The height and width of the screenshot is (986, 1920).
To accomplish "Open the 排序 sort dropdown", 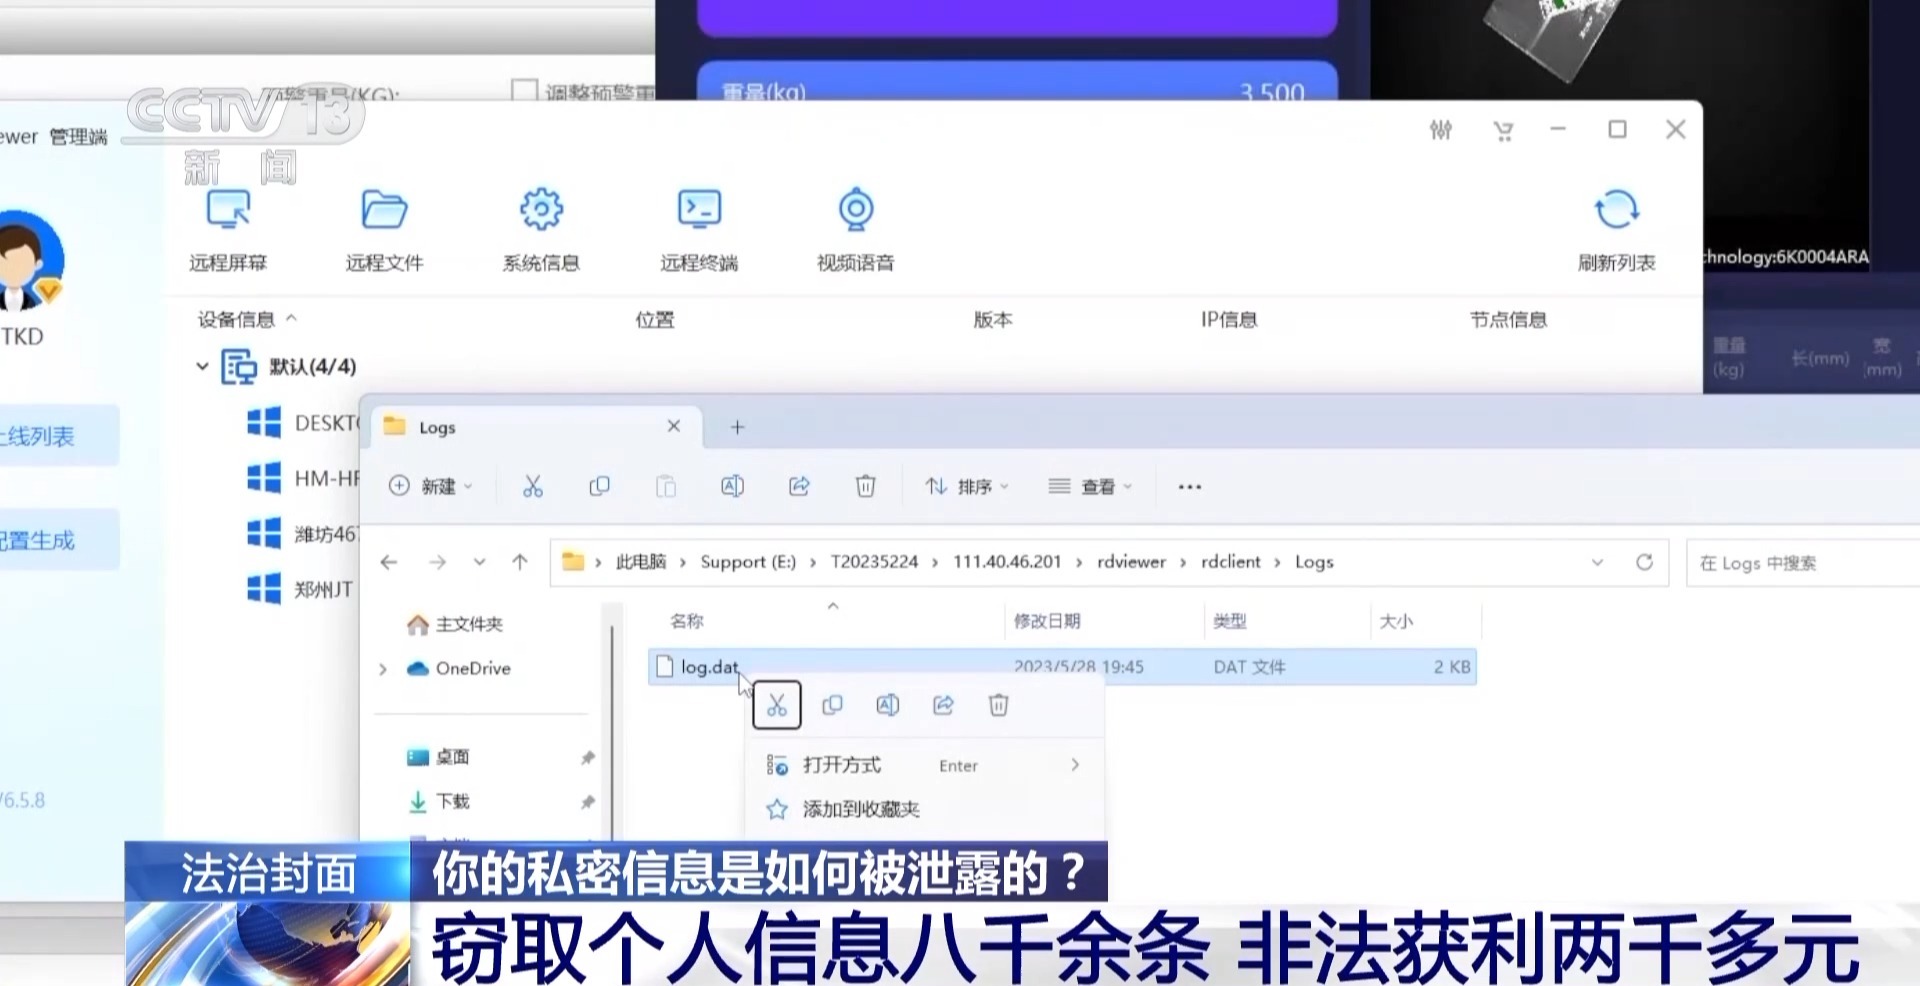I will click(x=966, y=487).
